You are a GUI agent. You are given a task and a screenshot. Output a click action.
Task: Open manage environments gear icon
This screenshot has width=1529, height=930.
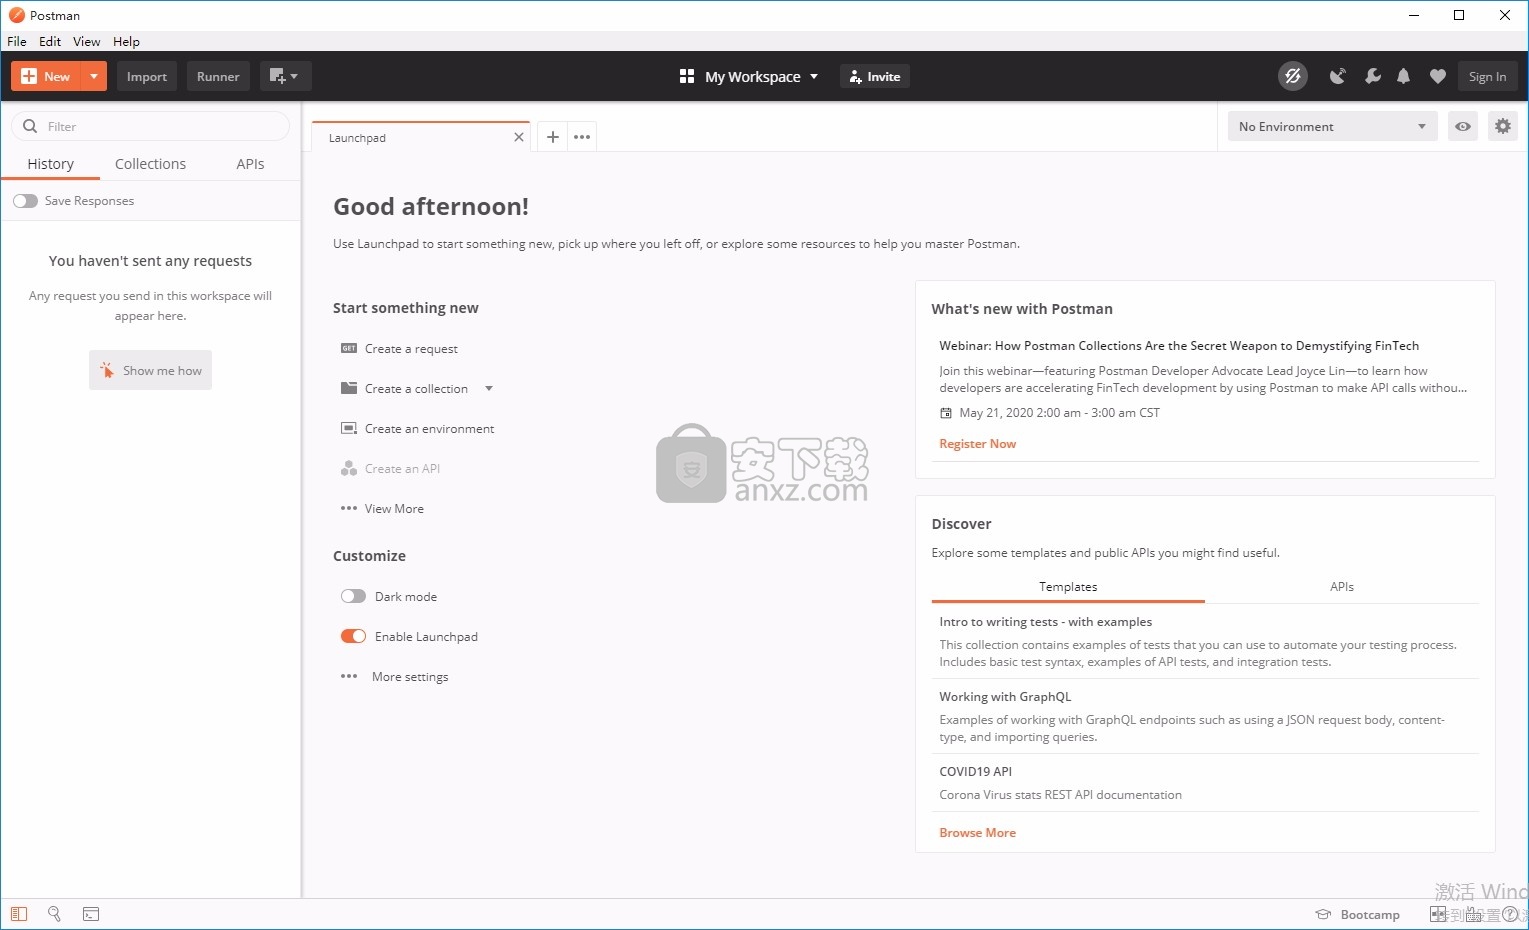pos(1502,126)
